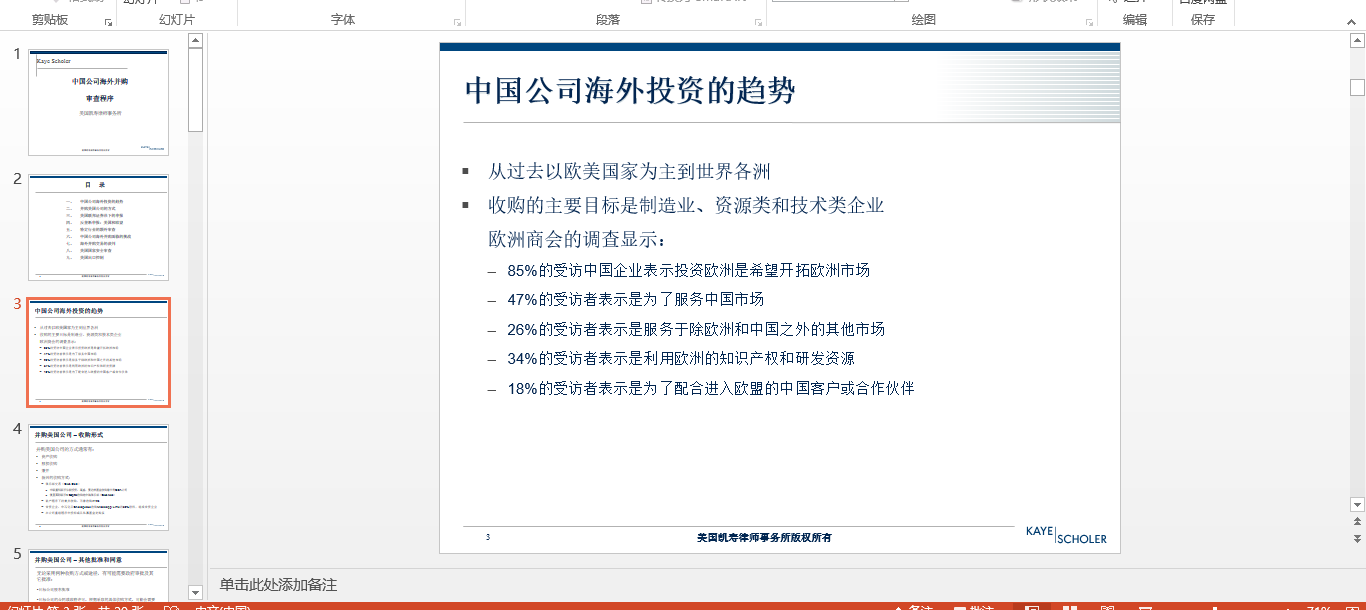Click the sub-bullet starting with 85%的受访中国企业
The height and width of the screenshot is (610, 1366).
[x=689, y=270]
